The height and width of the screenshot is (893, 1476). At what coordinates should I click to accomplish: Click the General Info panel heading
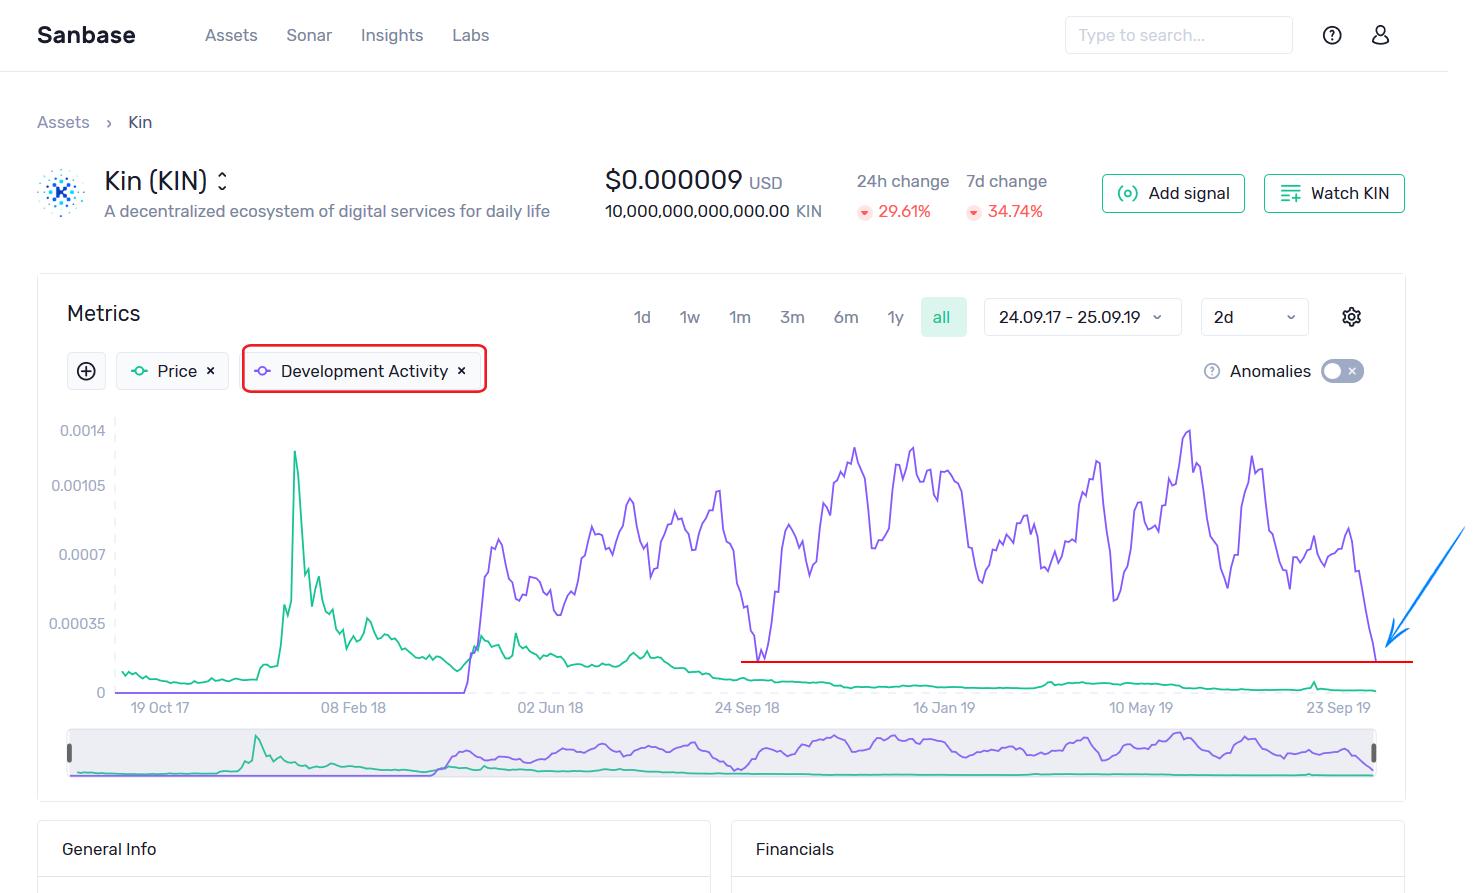[x=109, y=849]
